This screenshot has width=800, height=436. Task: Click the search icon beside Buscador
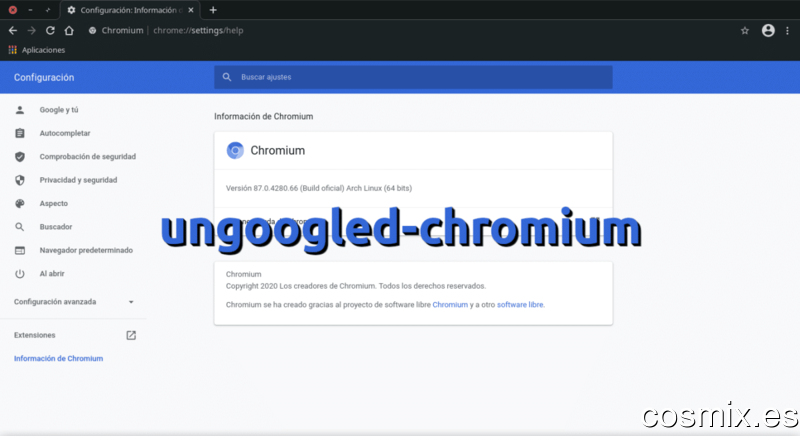coord(20,227)
